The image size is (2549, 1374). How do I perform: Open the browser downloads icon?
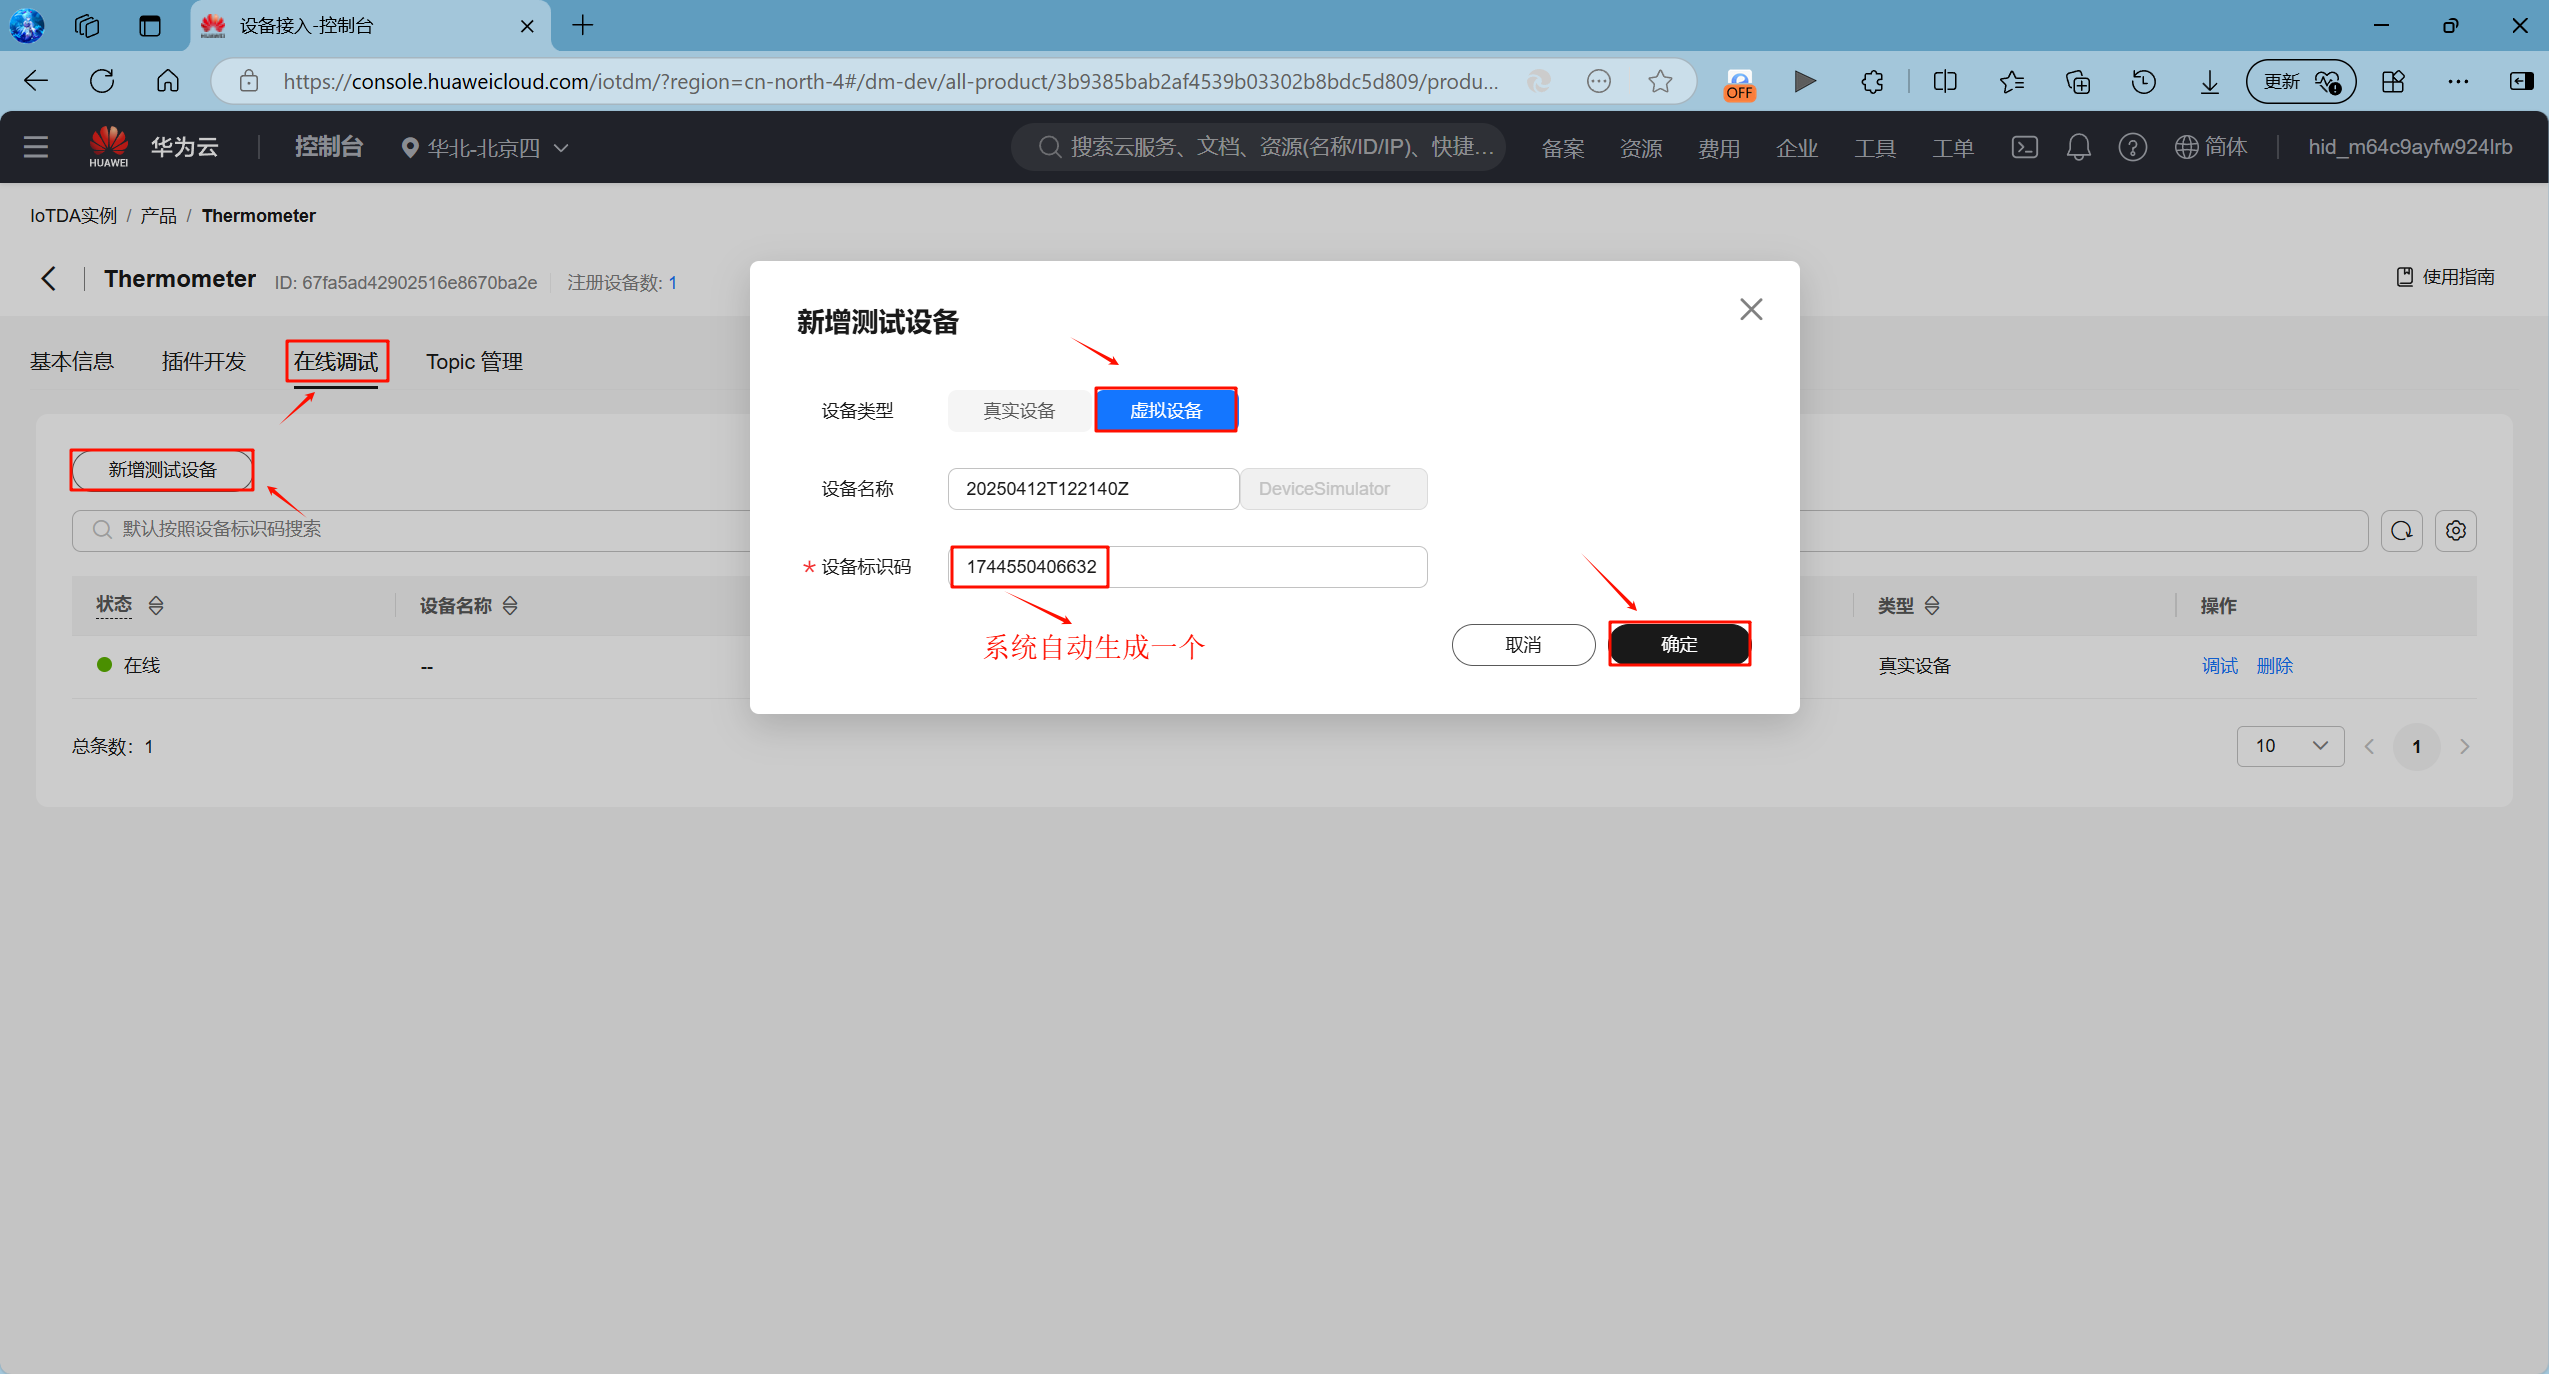(2208, 81)
